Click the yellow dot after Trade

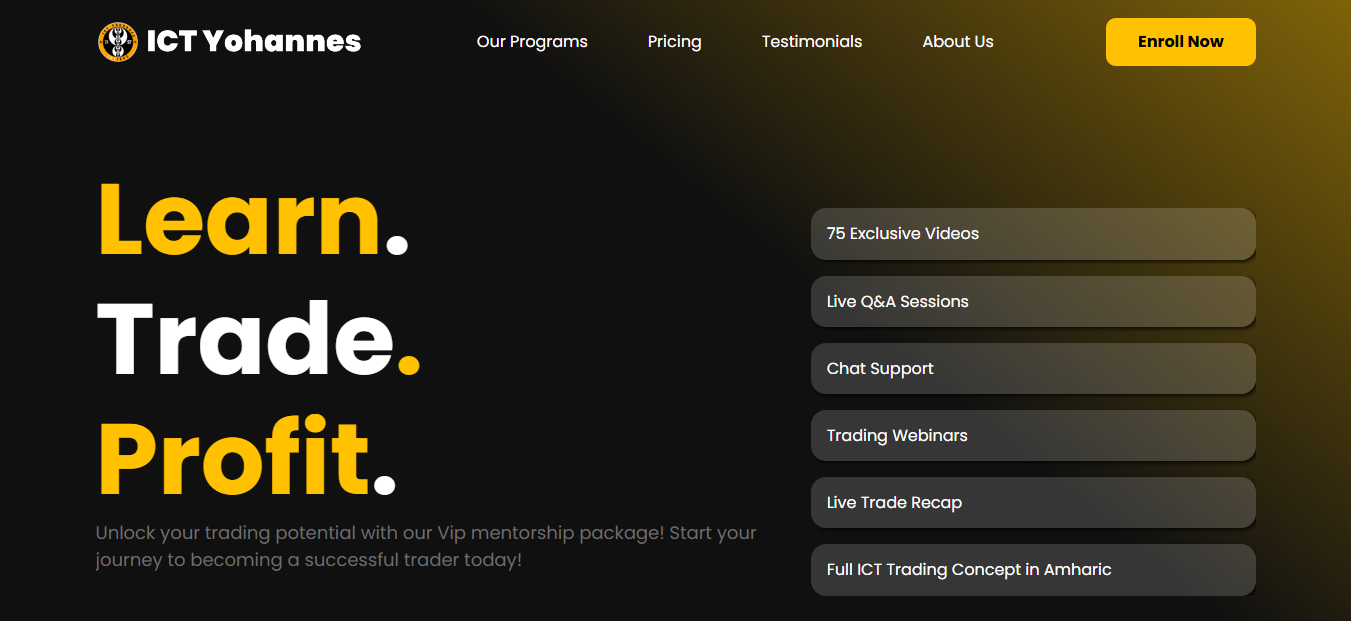point(408,364)
